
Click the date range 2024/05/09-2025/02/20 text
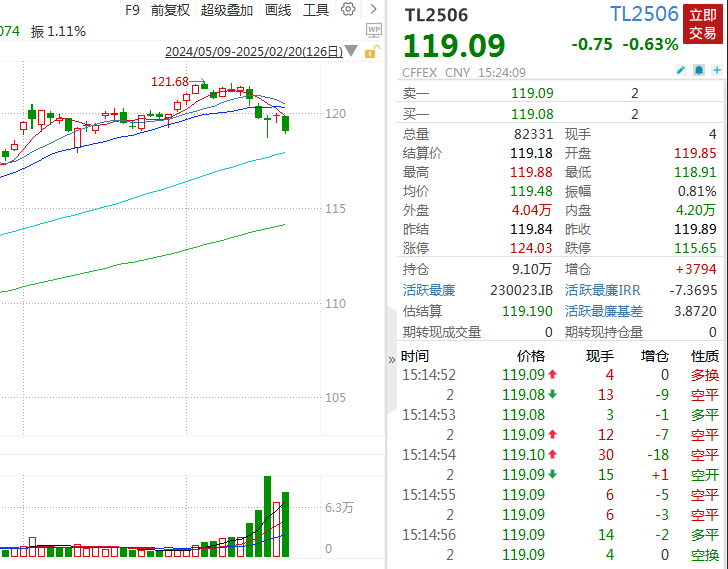[x=254, y=52]
